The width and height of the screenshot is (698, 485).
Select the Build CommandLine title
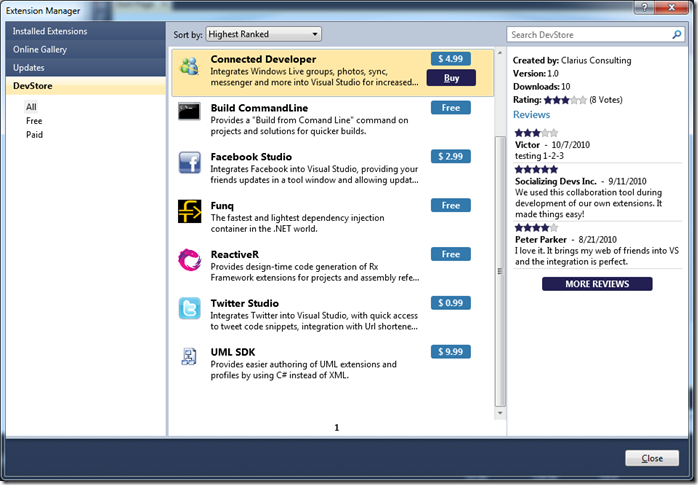(x=259, y=108)
